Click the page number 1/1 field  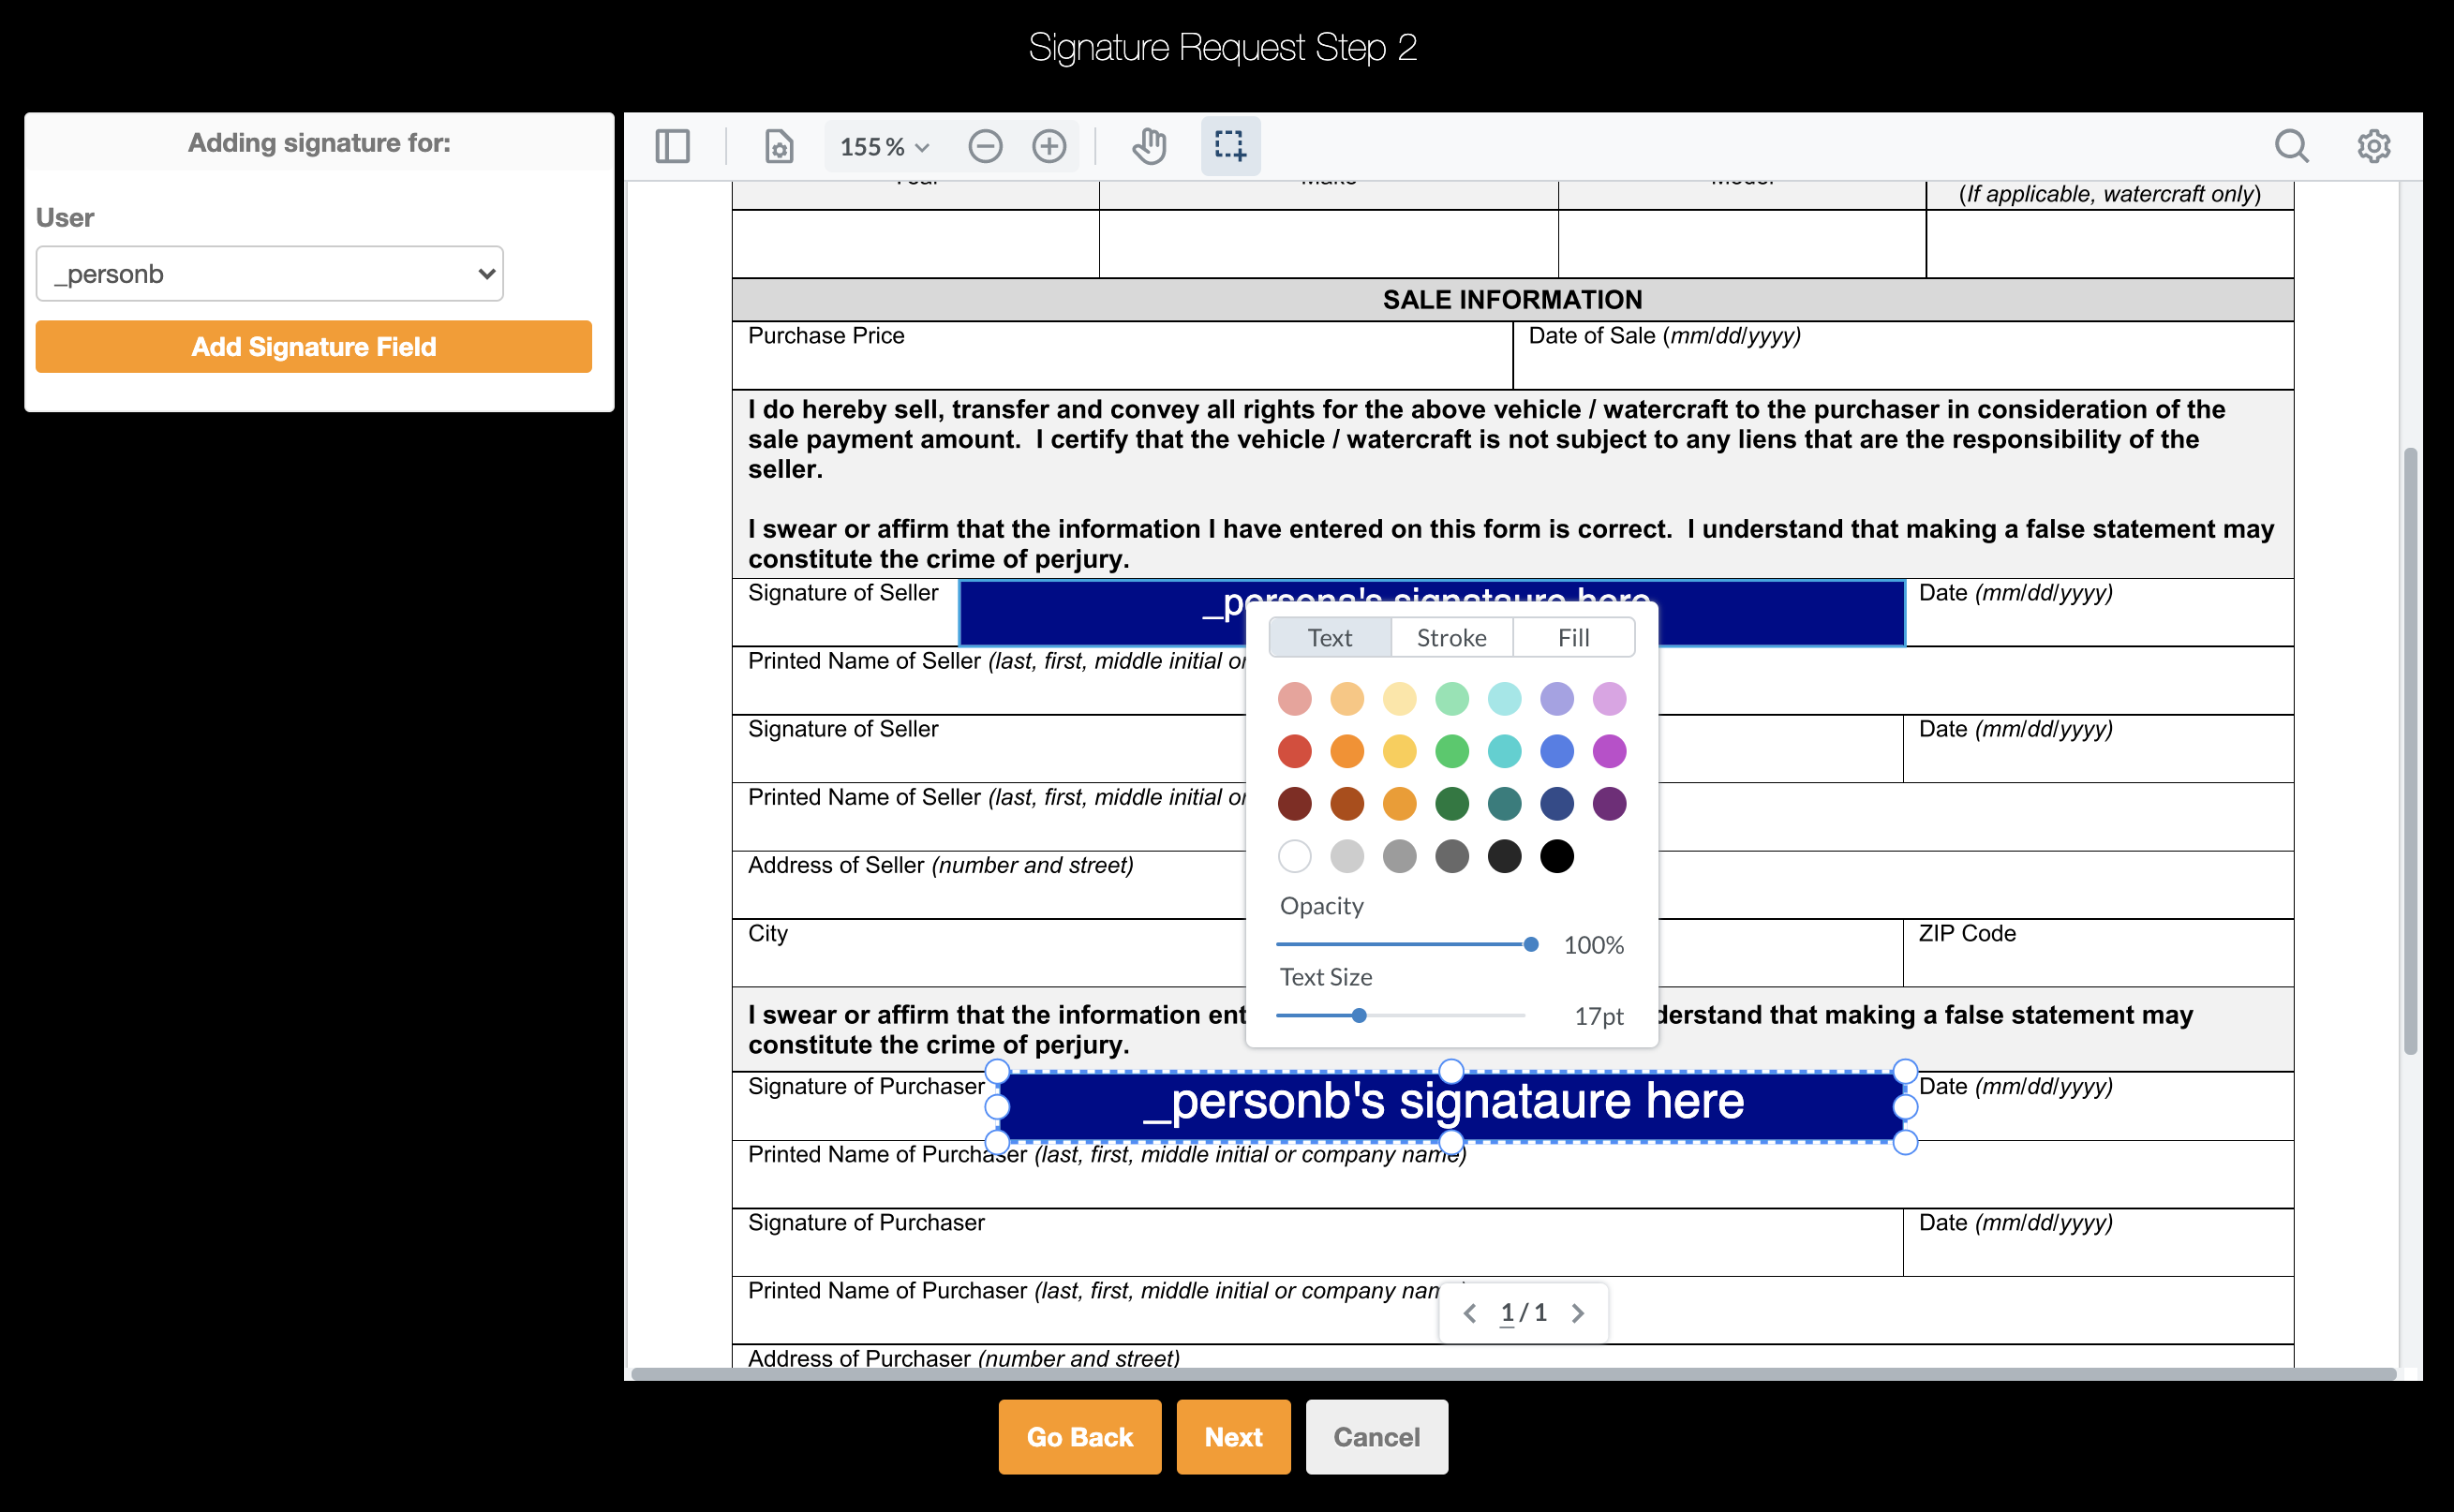click(1524, 1313)
